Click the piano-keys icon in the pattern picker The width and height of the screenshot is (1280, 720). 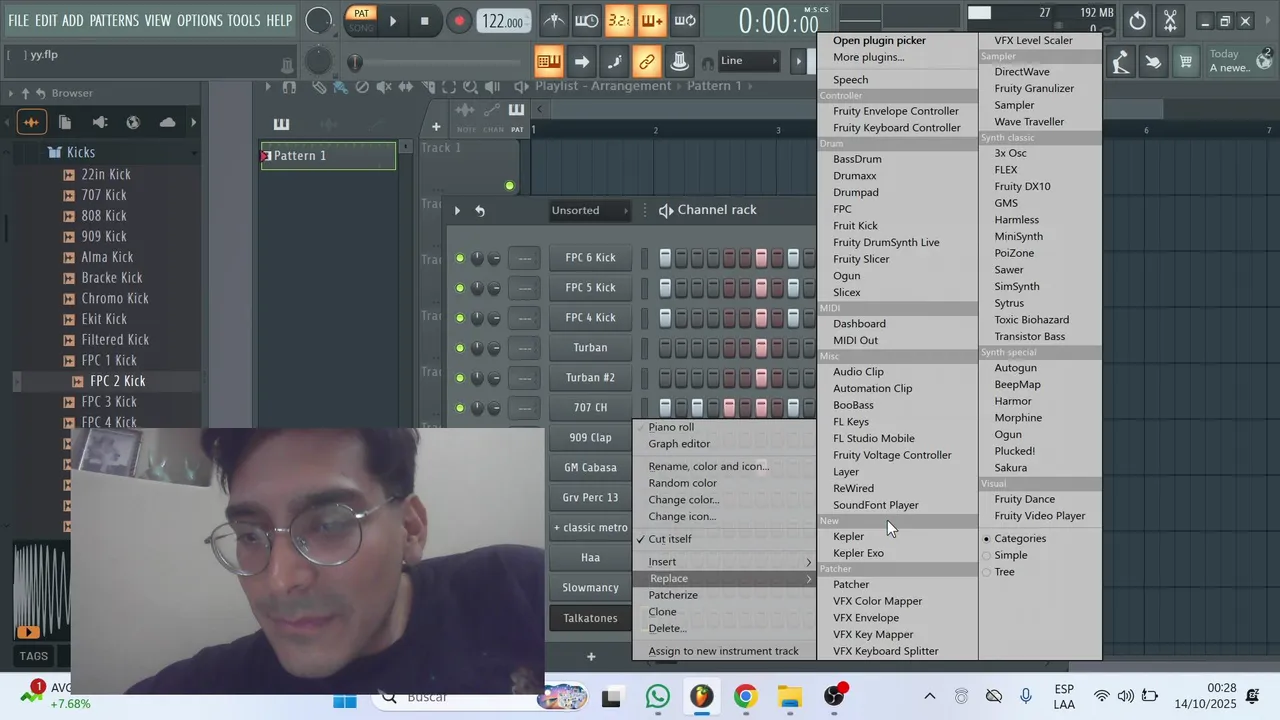coord(281,124)
